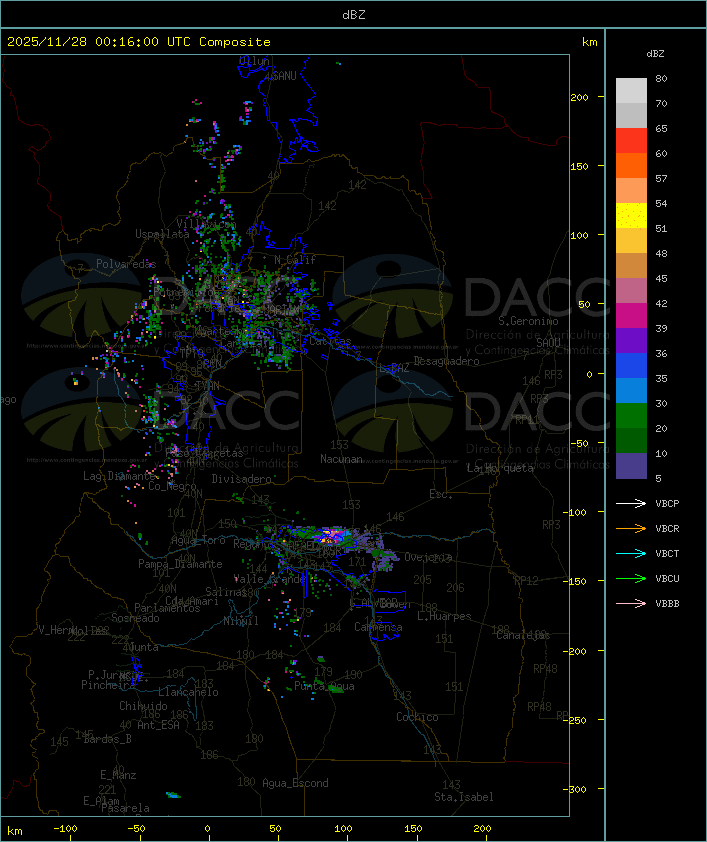707x842 pixels.
Task: Click the -300 tick on the right vertical axis
Action: click(577, 789)
